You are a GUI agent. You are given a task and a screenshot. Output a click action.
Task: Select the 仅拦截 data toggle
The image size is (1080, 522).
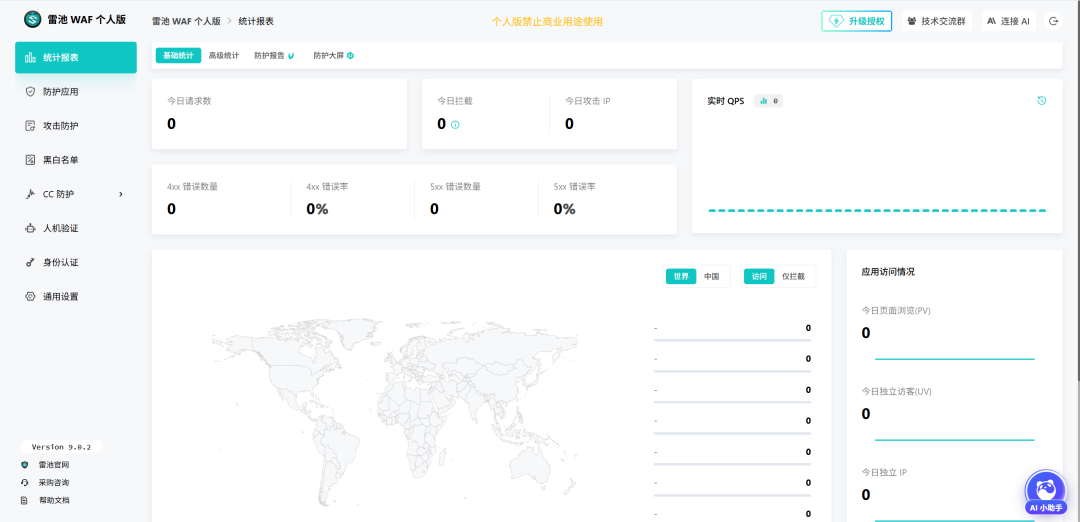[793, 276]
